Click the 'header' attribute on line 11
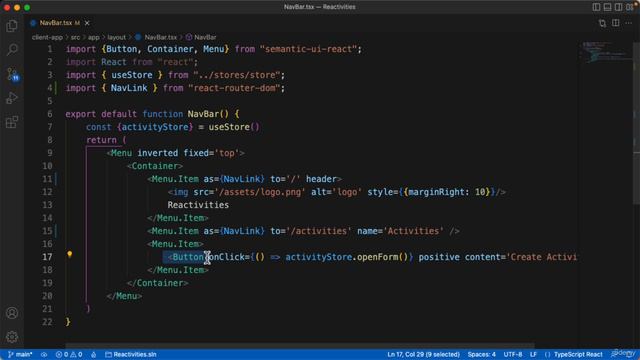Screen dimensions: 640x360 pyautogui.click(x=321, y=179)
